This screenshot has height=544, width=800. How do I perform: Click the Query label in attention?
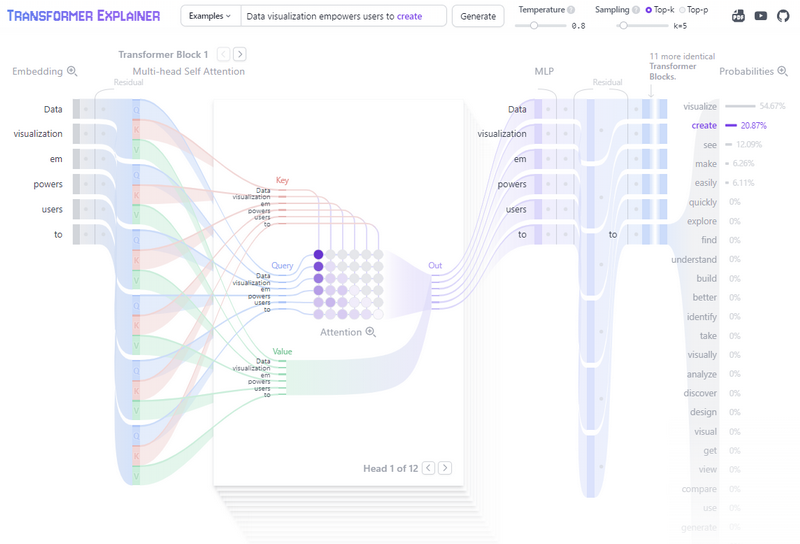(282, 265)
